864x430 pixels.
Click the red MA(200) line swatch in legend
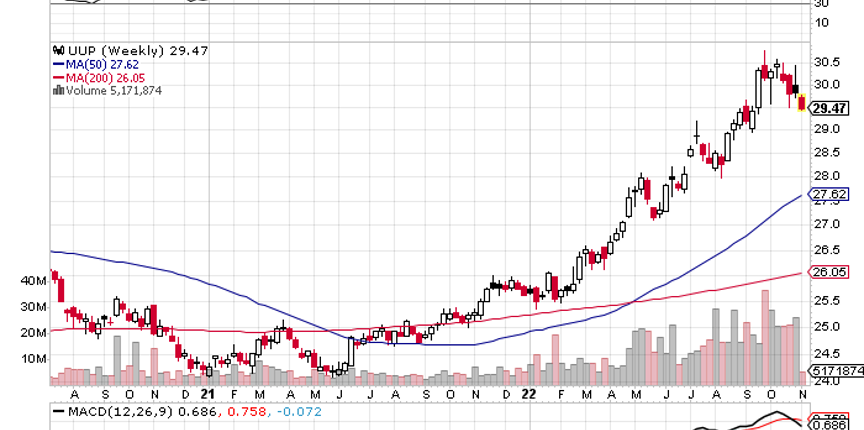[57, 77]
